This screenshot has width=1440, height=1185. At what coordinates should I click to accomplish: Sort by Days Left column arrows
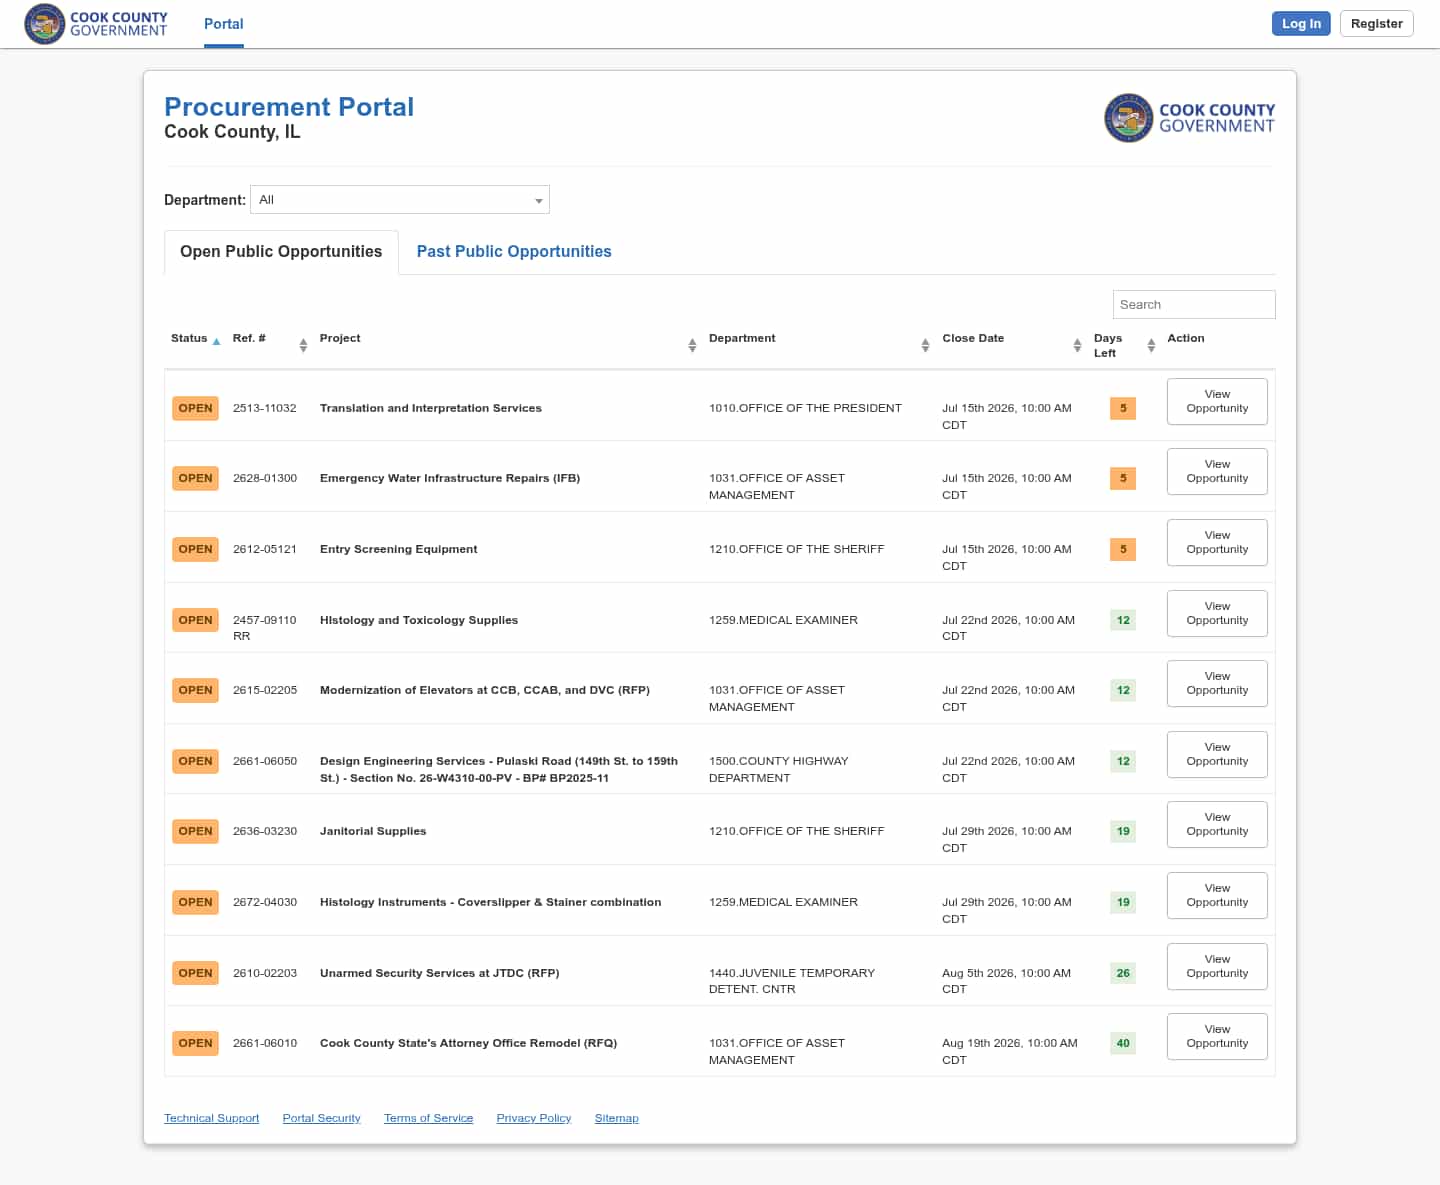1151,345
